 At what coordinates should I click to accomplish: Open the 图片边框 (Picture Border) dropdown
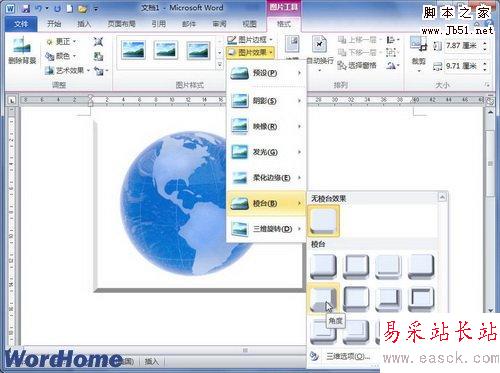249,40
